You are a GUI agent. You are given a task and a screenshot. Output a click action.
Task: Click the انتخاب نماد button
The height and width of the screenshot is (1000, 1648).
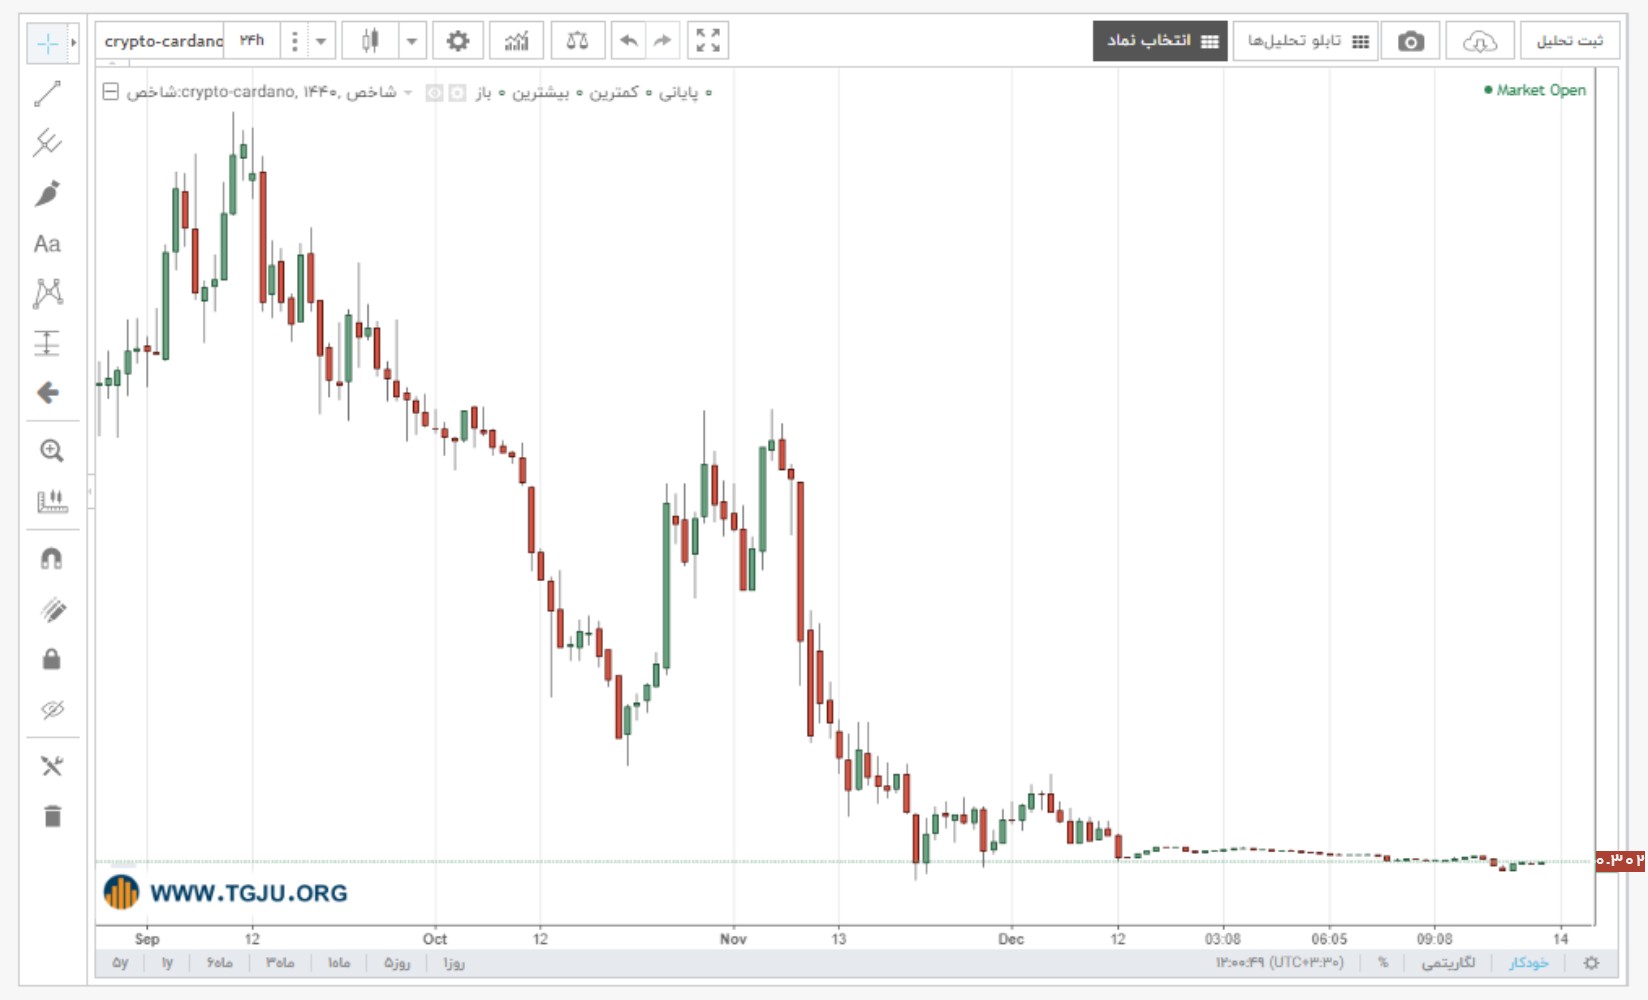pos(1160,41)
